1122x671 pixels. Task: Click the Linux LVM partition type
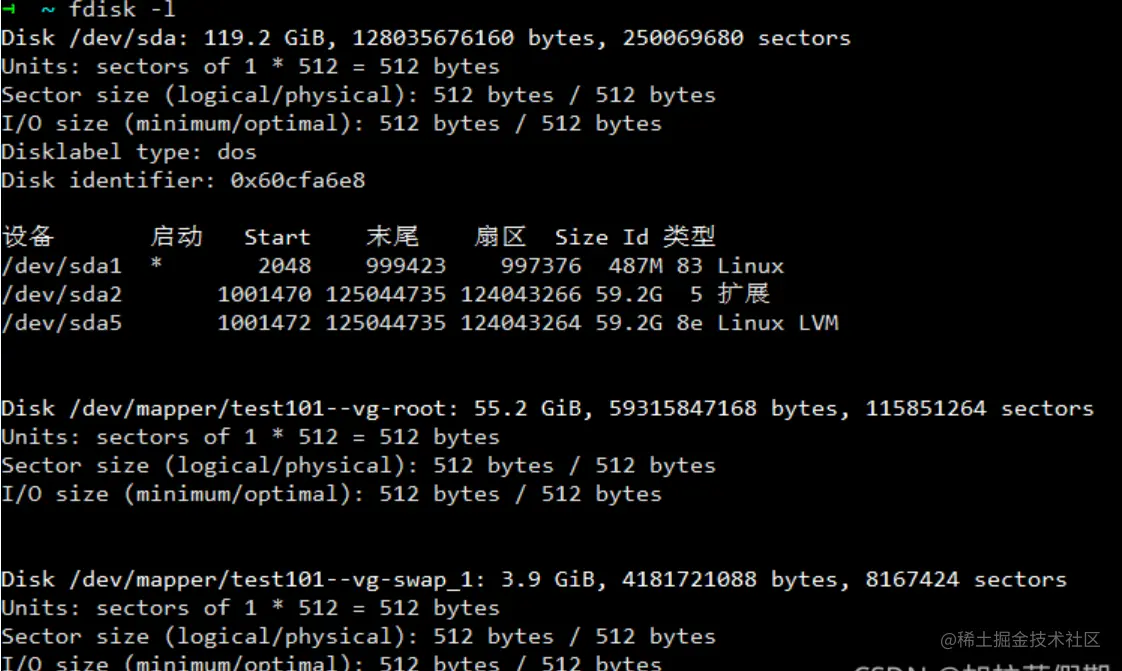[777, 322]
